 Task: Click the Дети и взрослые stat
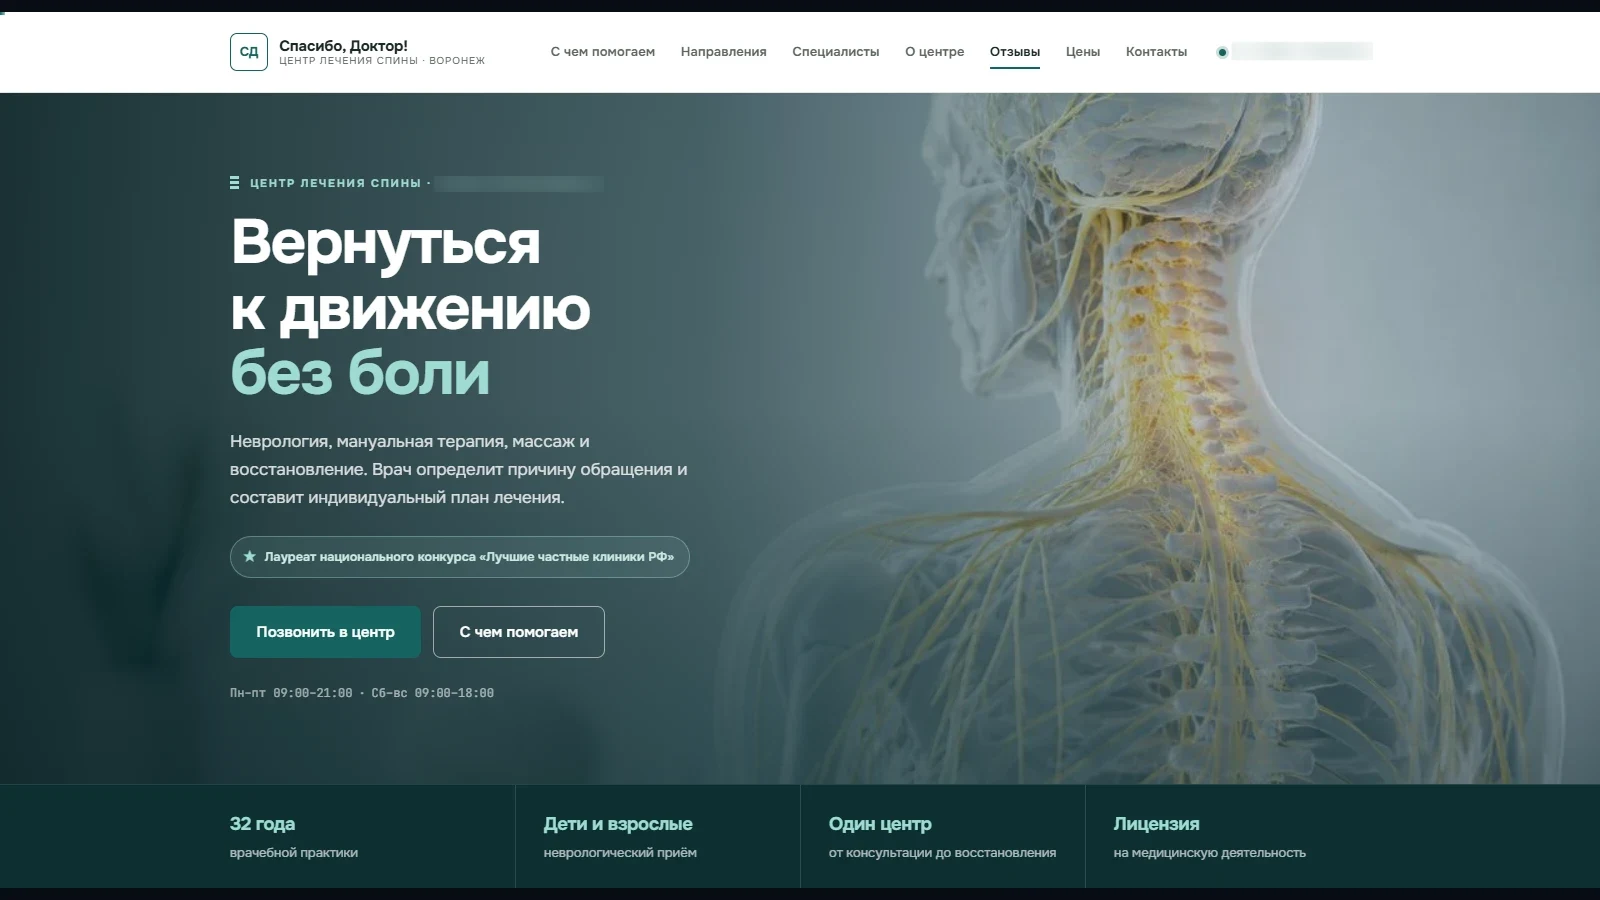click(618, 824)
